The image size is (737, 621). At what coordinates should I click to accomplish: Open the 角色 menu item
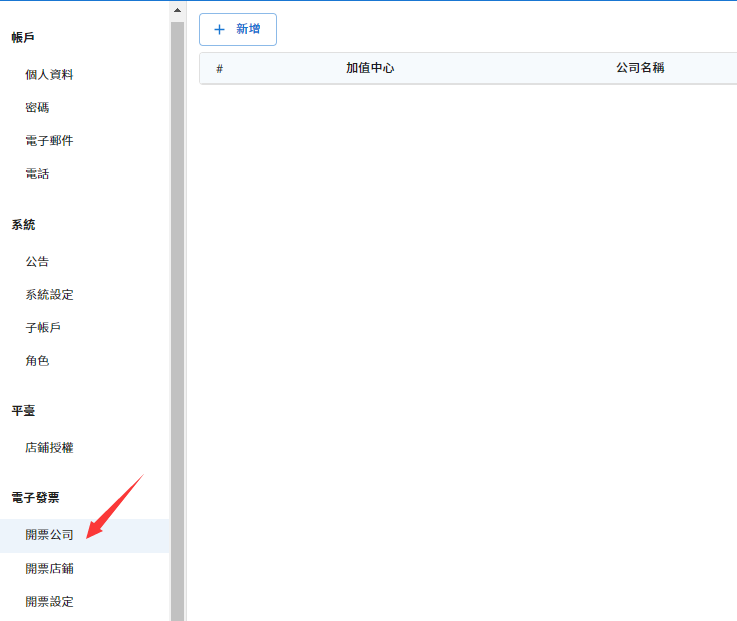click(37, 361)
